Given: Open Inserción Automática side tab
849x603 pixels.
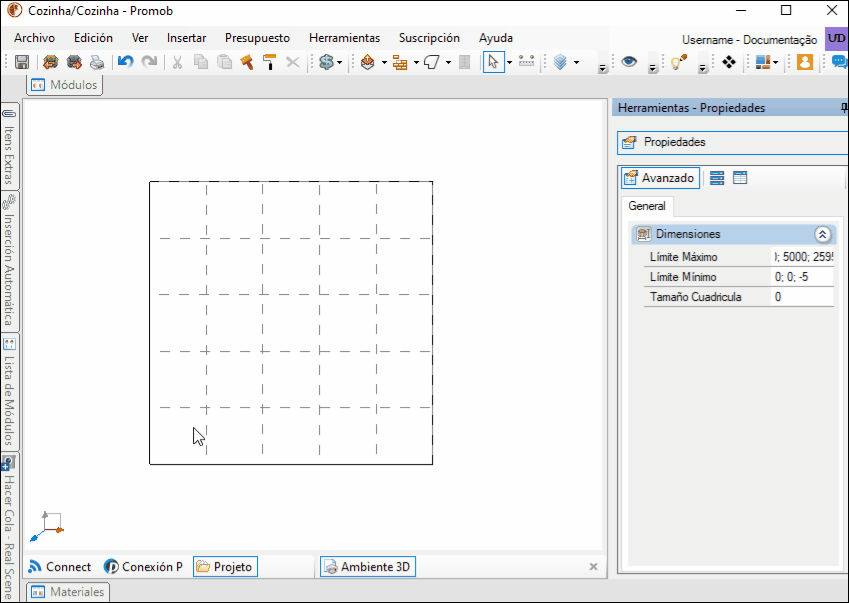Looking at the screenshot, I should [9, 261].
